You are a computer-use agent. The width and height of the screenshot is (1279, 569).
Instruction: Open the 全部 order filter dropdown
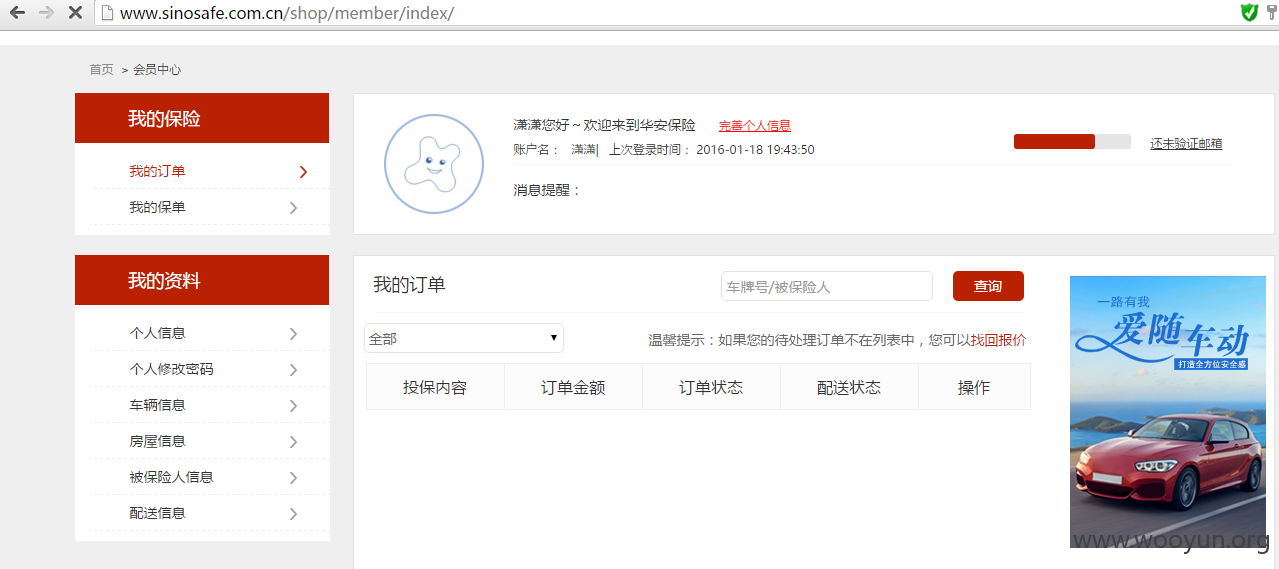pyautogui.click(x=464, y=338)
